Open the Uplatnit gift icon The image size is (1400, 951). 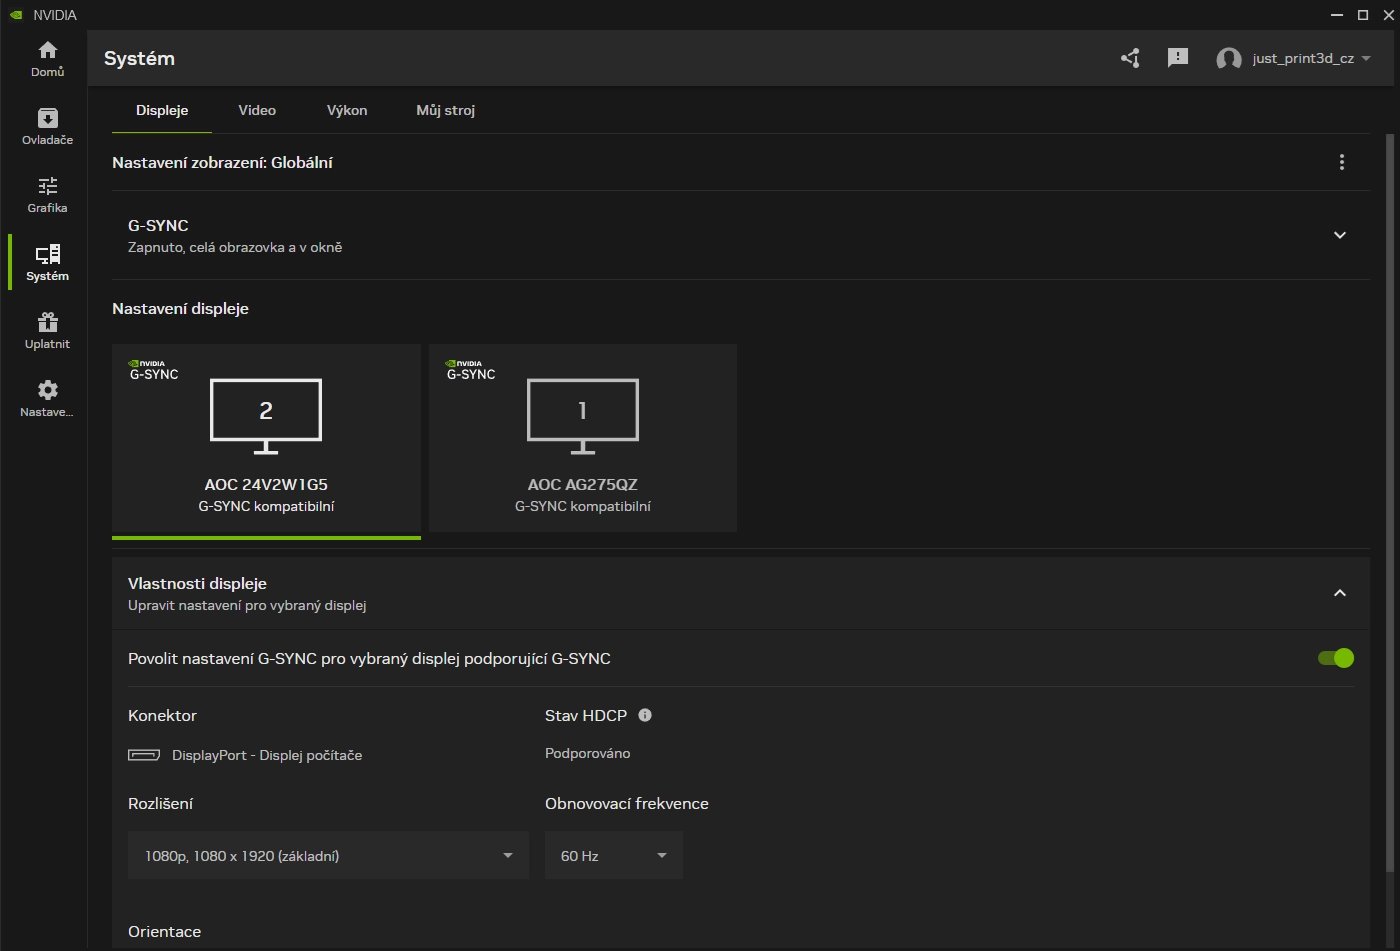(47, 331)
